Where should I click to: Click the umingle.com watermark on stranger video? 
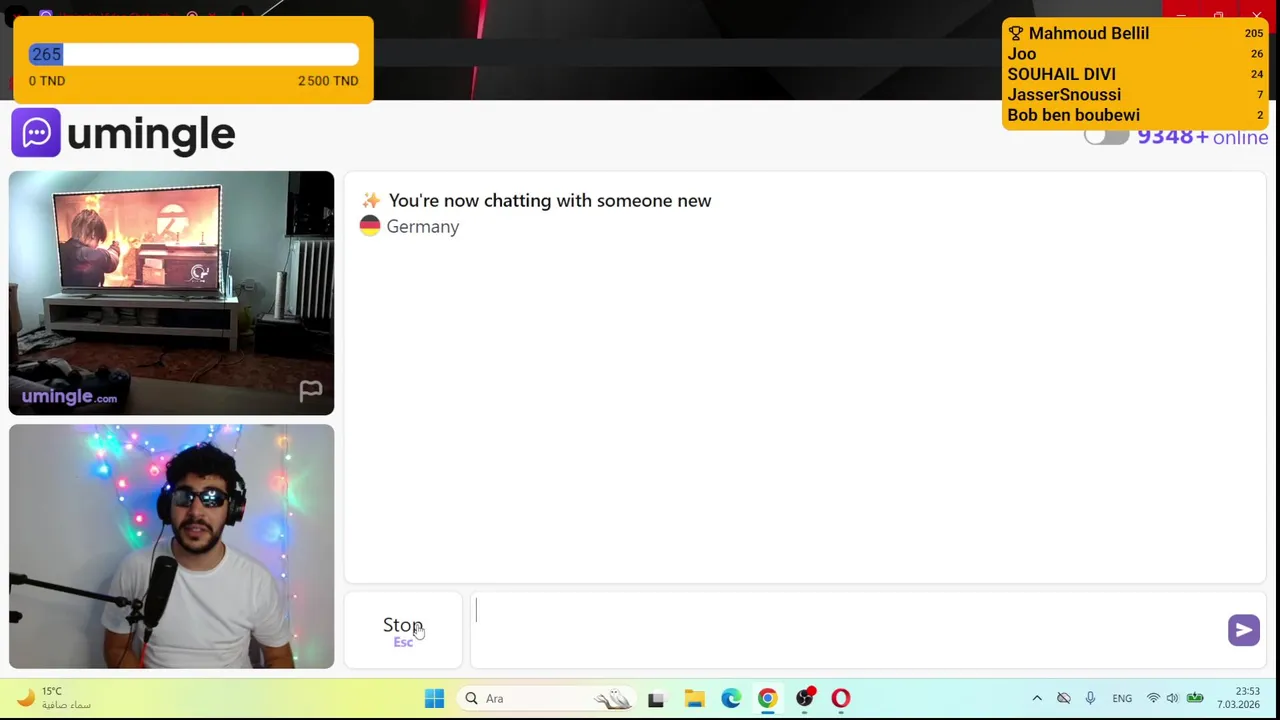69,397
